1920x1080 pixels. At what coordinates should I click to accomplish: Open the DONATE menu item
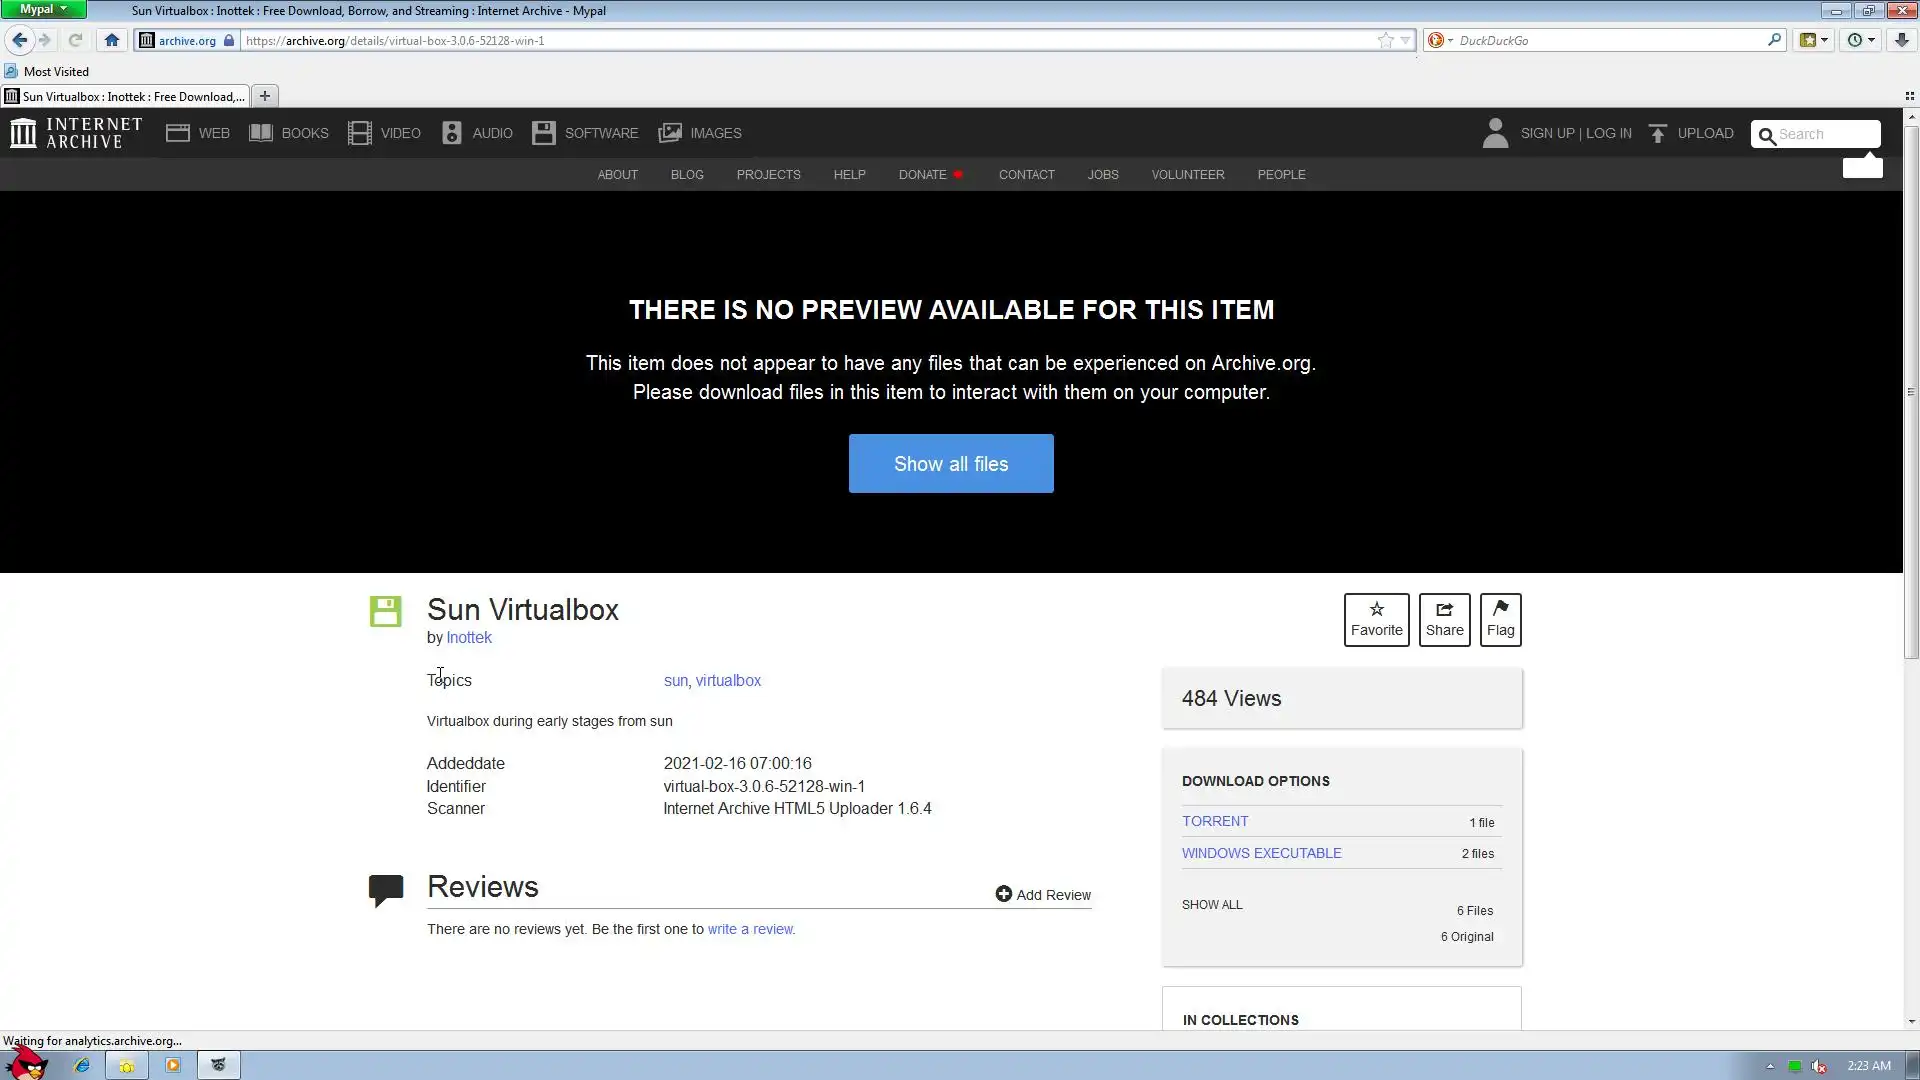click(x=922, y=174)
